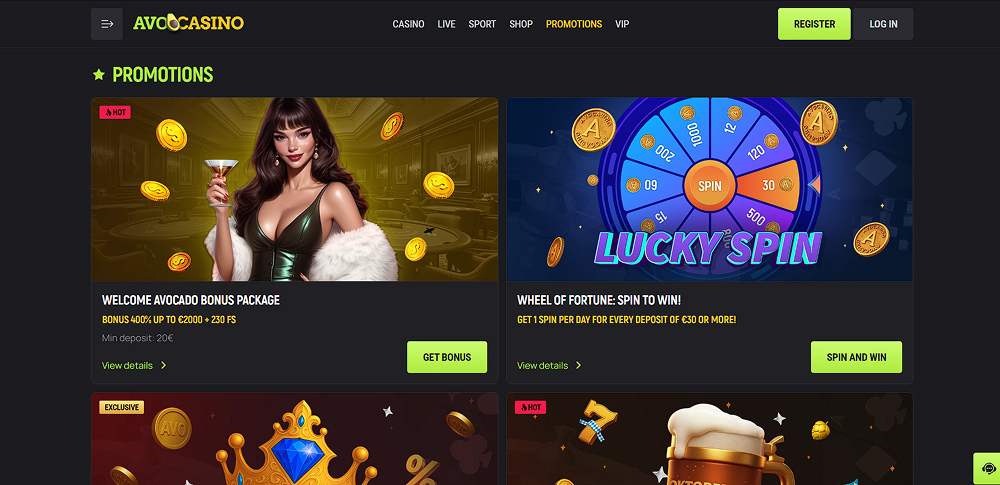The image size is (1000, 485).
Task: Click the Register button
Action: pos(814,24)
